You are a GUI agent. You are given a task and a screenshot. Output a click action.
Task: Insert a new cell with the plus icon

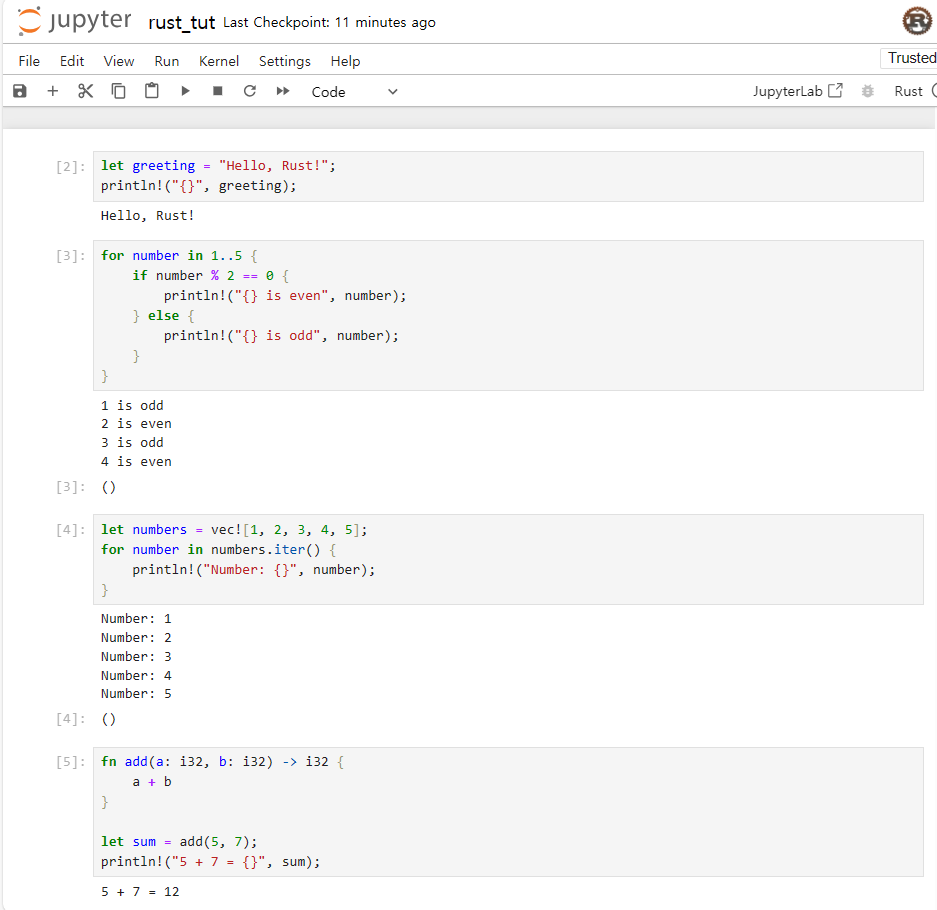pyautogui.click(x=52, y=90)
